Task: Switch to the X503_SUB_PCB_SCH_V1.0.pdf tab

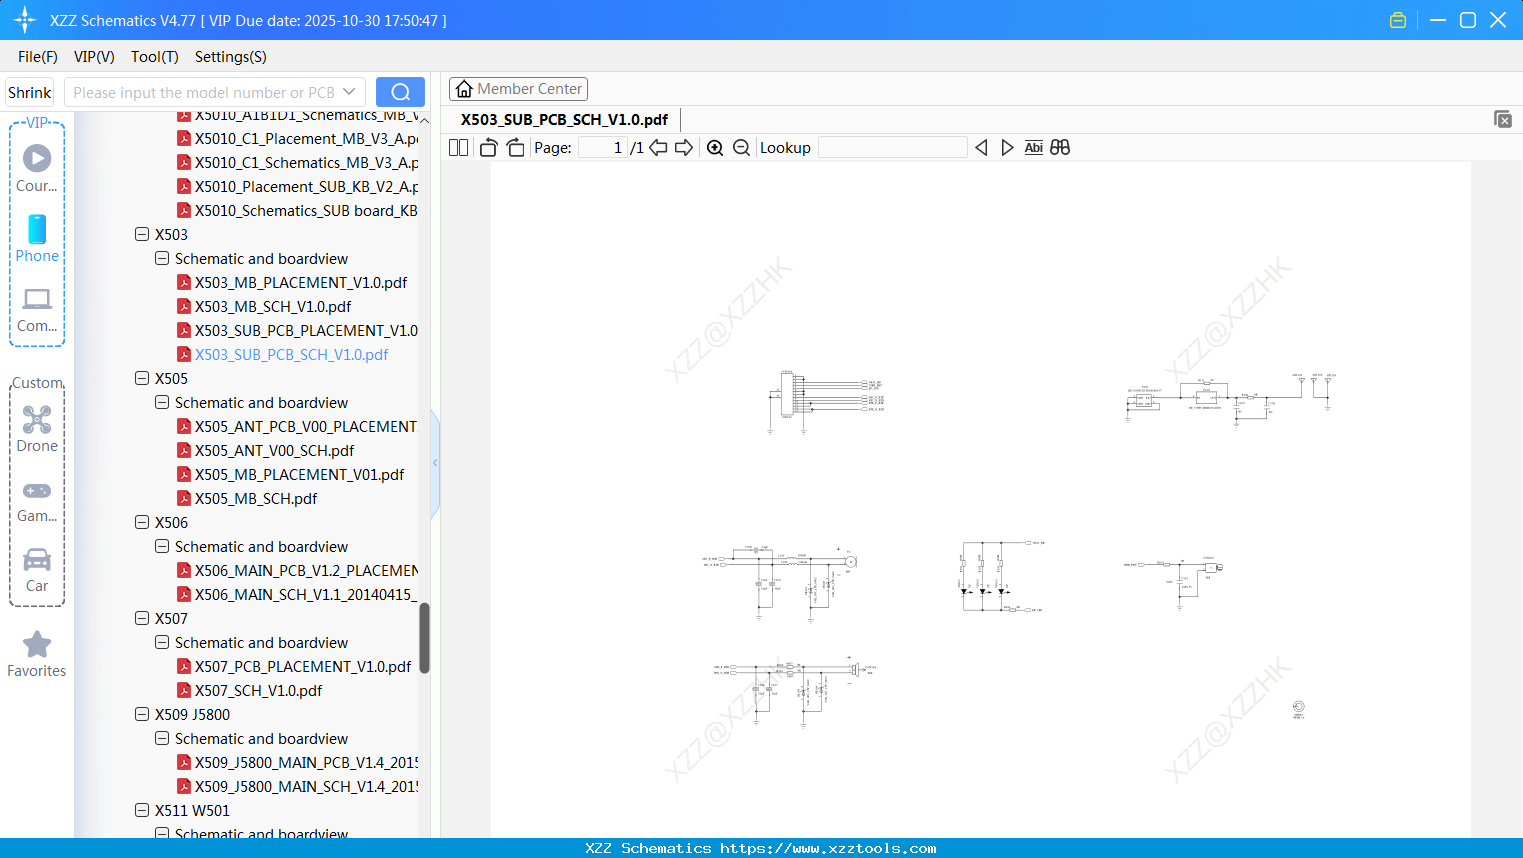Action: [561, 119]
